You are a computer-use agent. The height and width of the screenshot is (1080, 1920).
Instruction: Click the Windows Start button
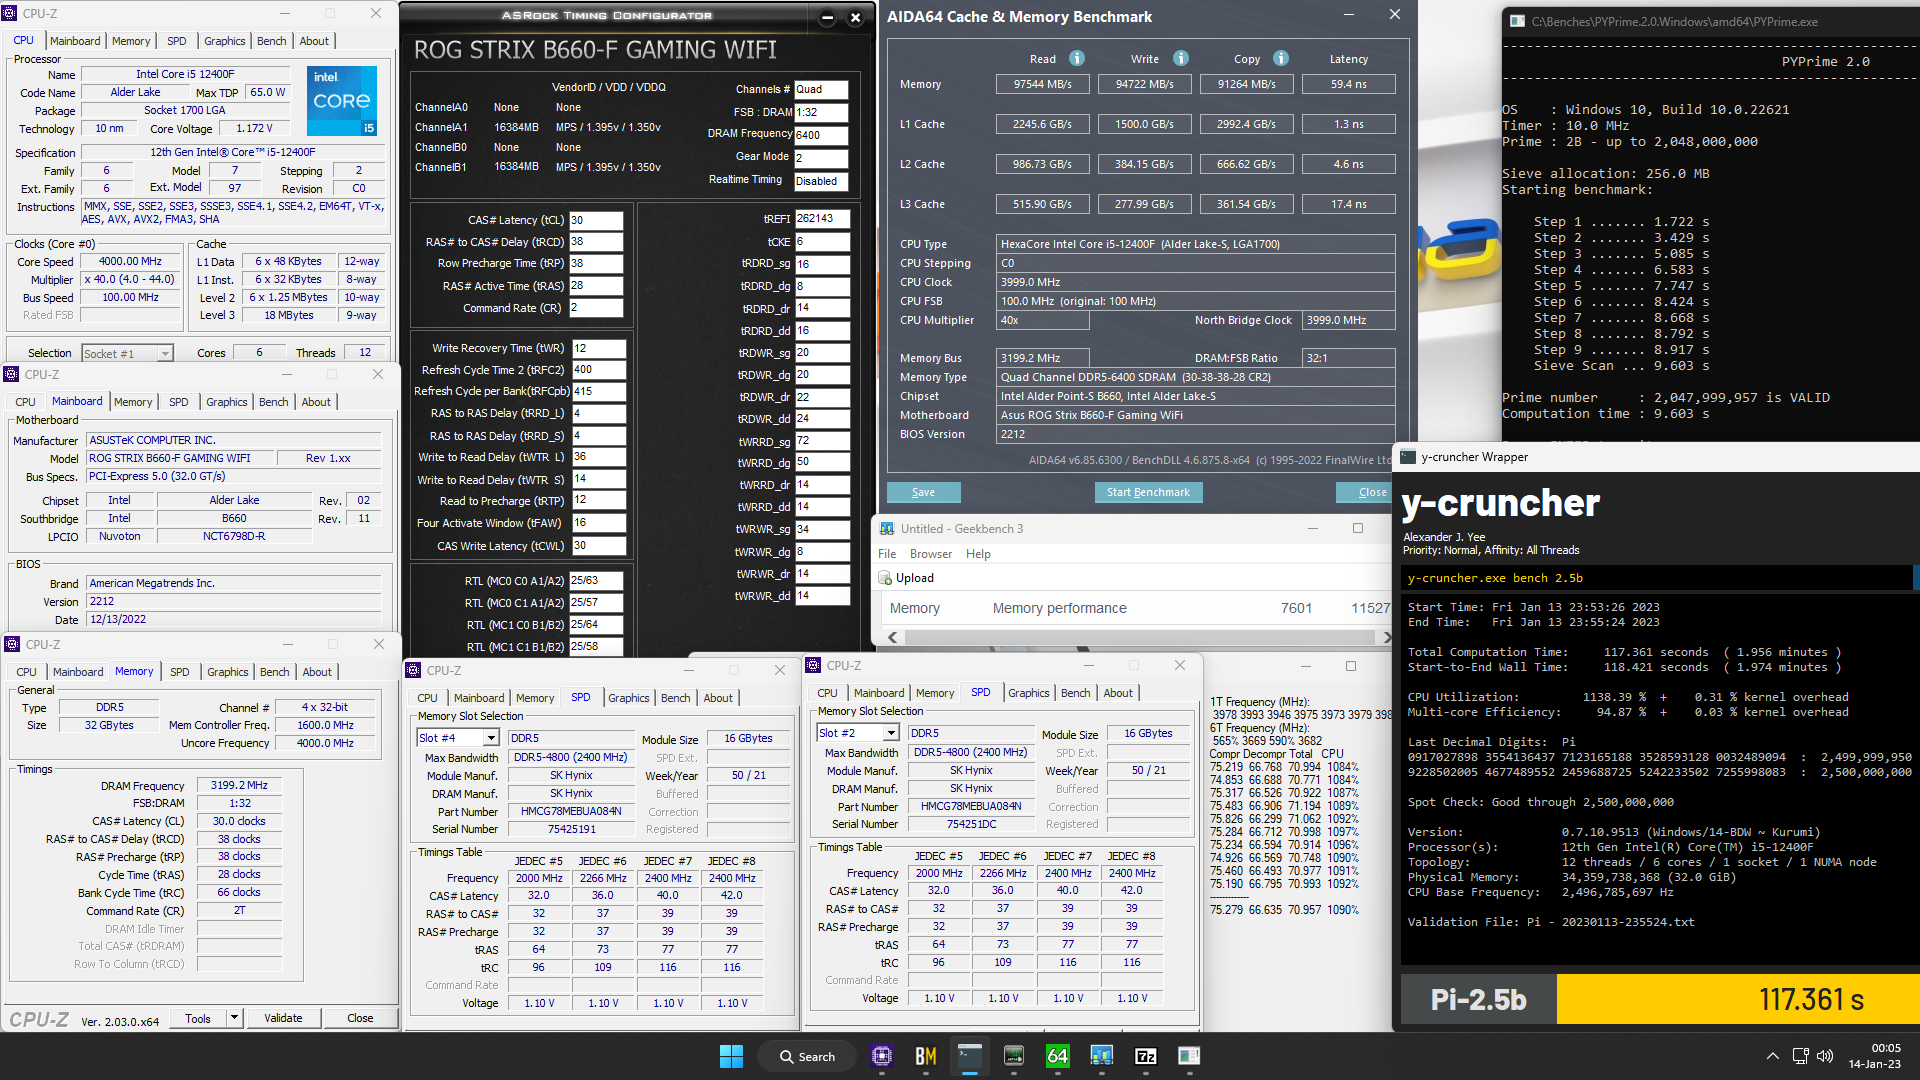coord(731,1056)
